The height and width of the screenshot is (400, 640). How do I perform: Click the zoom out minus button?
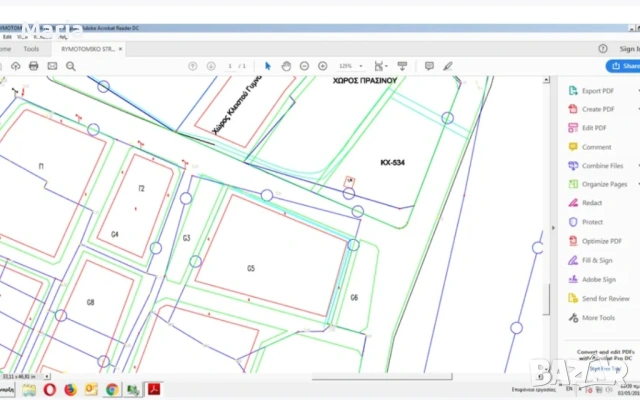[305, 66]
